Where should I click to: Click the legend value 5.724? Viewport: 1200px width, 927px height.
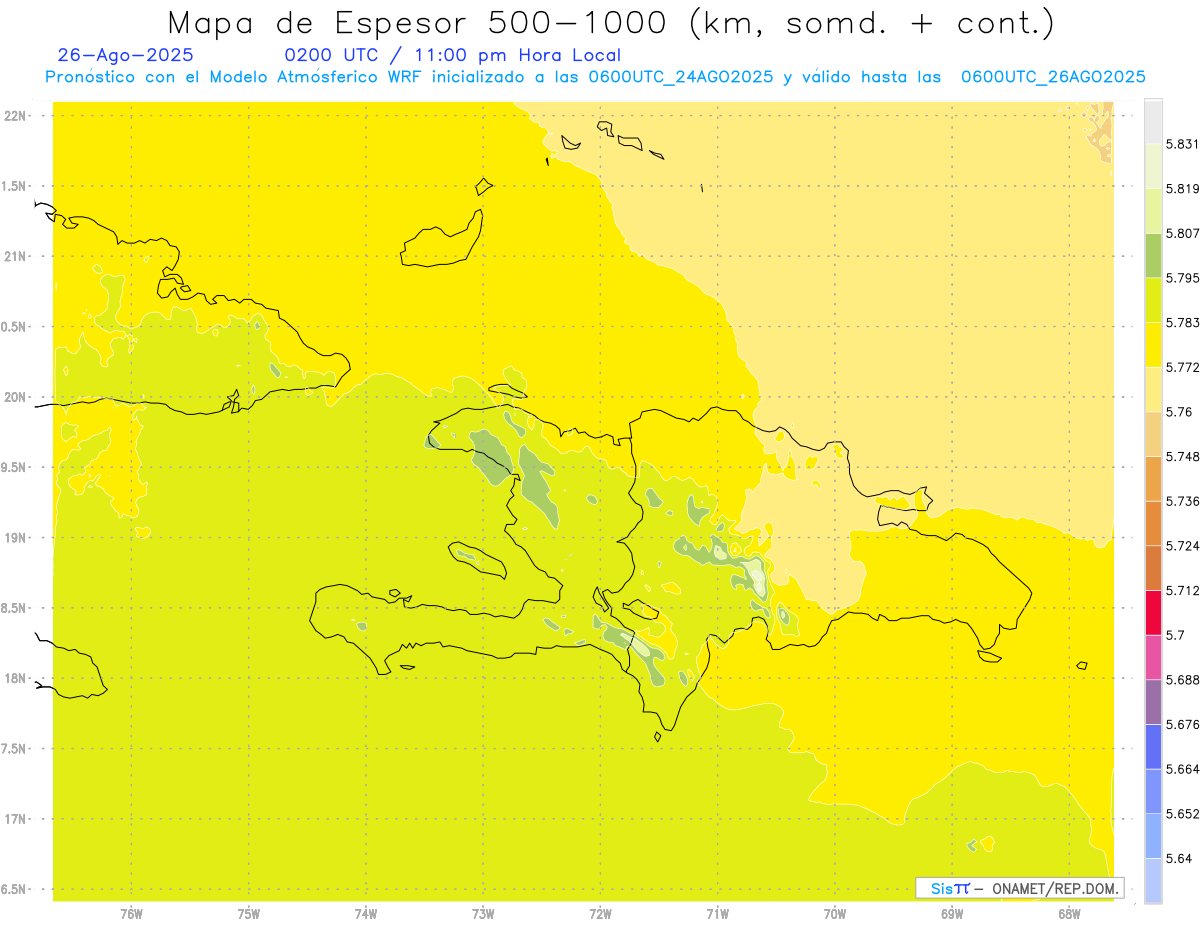[1182, 546]
